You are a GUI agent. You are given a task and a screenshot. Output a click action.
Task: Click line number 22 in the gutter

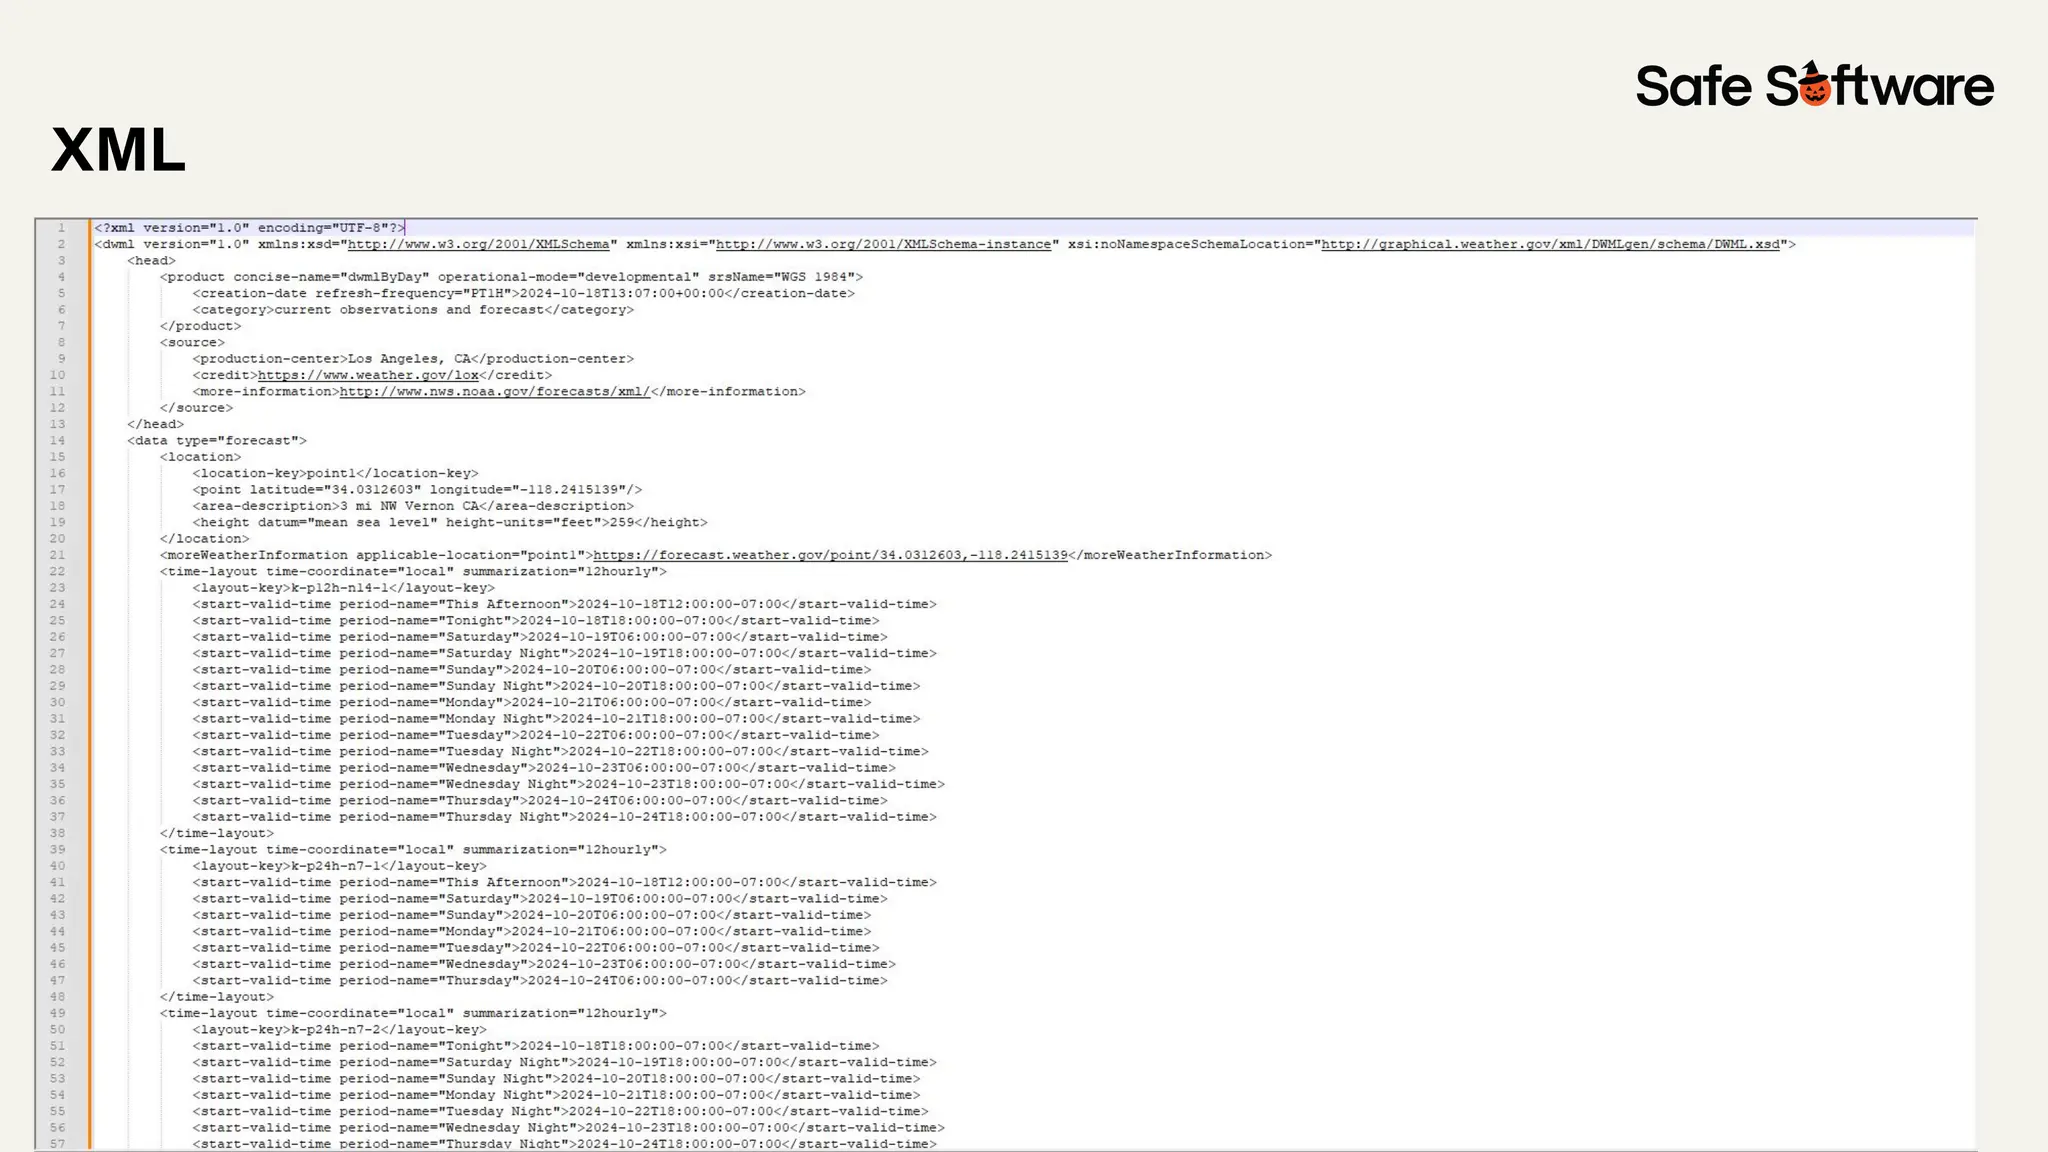[58, 572]
